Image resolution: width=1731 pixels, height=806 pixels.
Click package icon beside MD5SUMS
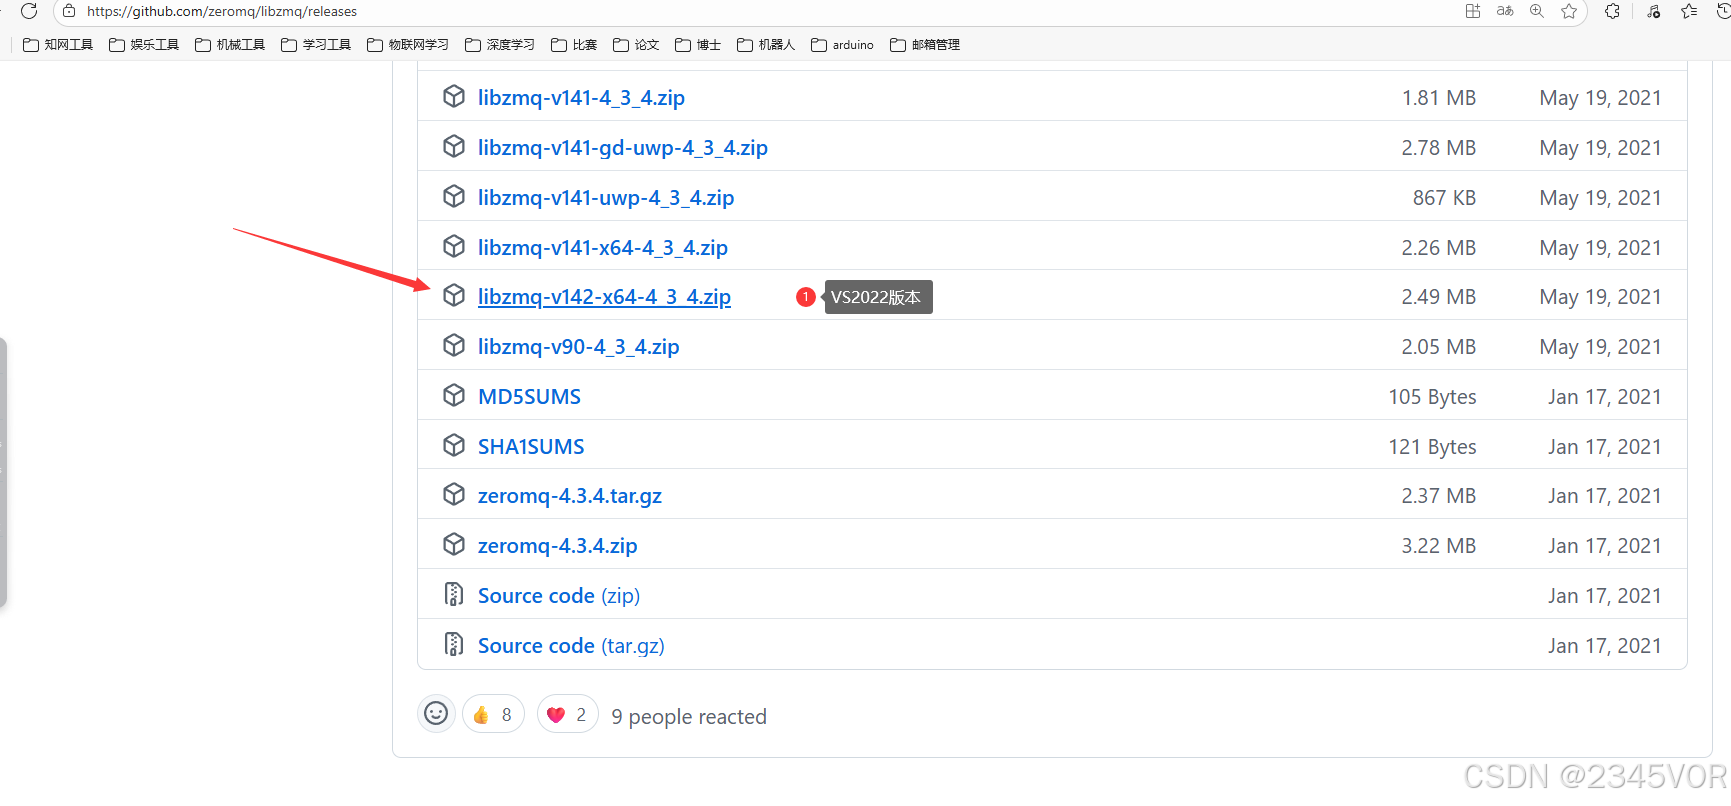(454, 395)
